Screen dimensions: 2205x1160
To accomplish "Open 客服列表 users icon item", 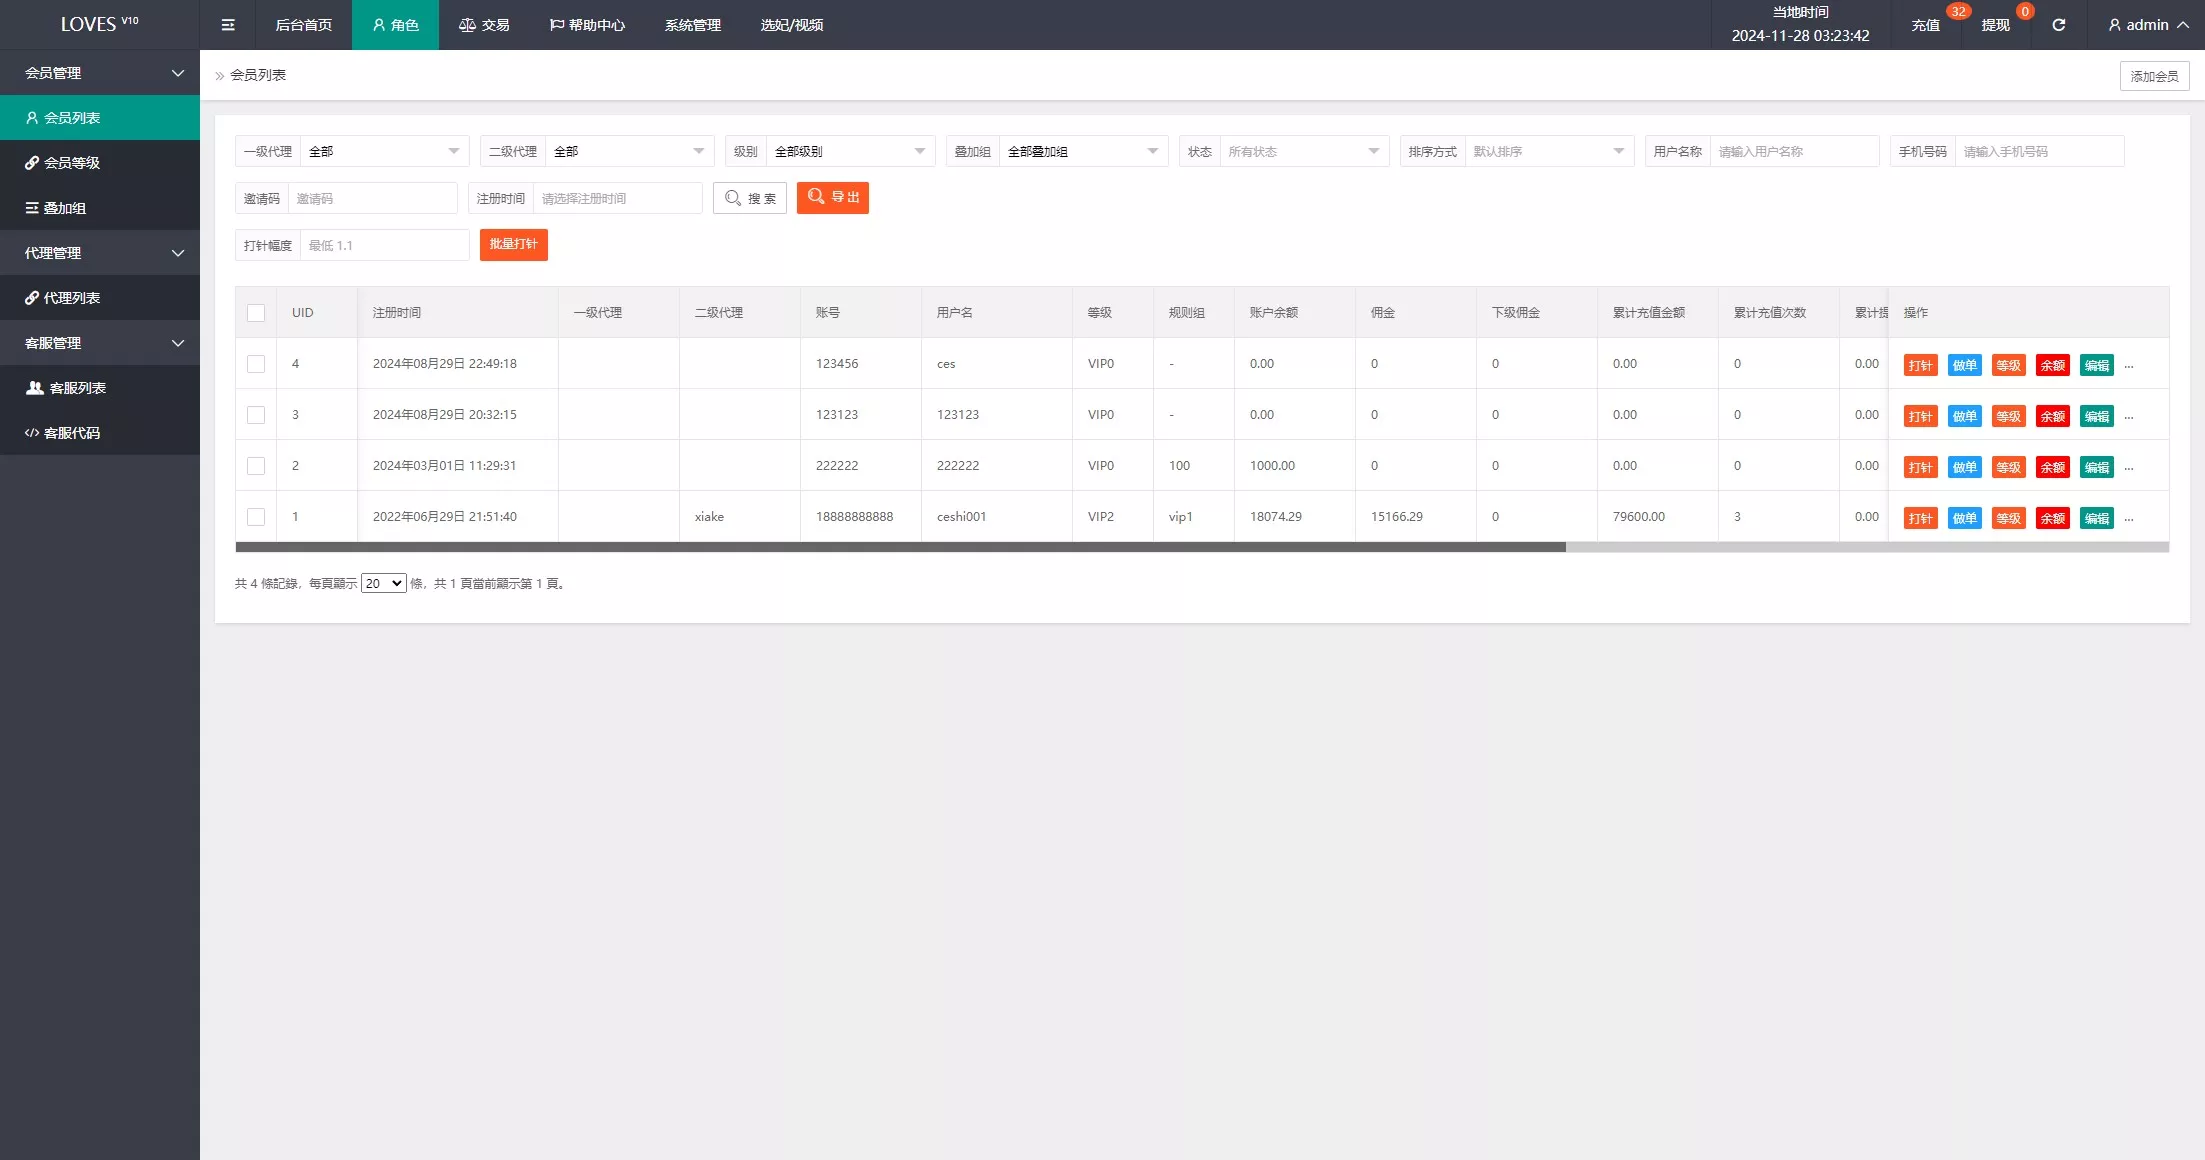I will click(x=35, y=388).
